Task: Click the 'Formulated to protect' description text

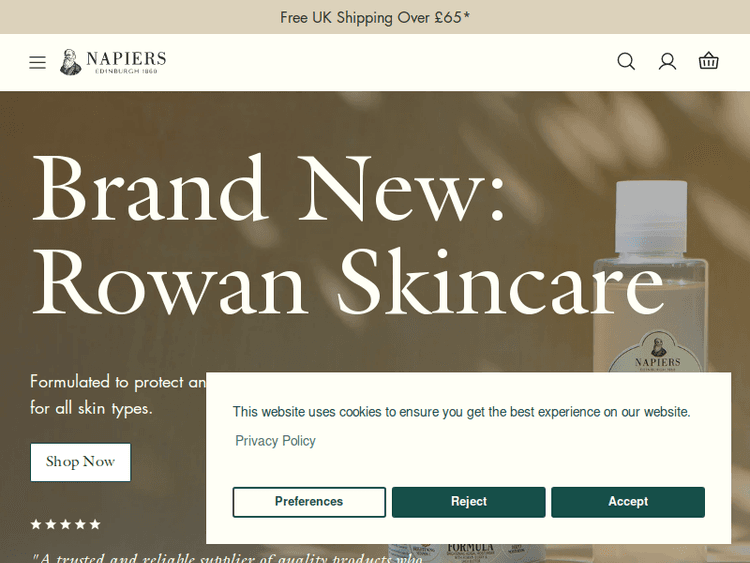Action: (118, 395)
